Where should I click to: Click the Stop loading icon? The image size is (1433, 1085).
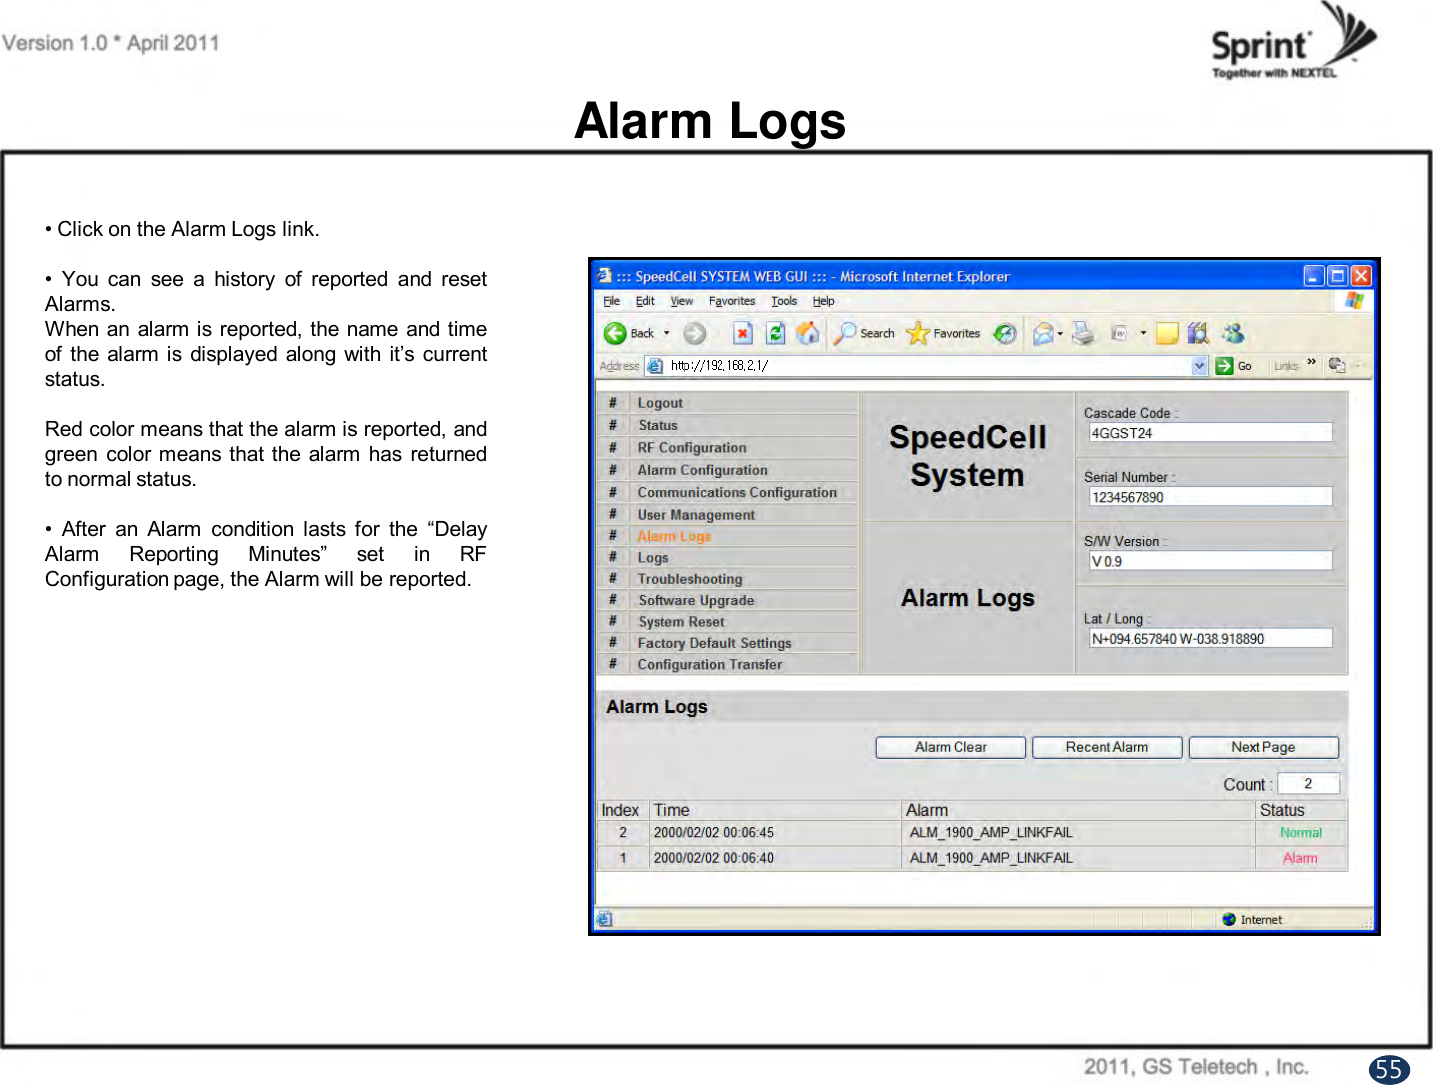pos(742,333)
